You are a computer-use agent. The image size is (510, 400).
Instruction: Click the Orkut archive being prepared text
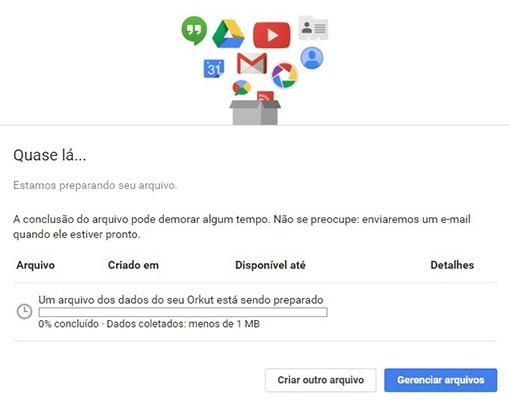point(181,300)
